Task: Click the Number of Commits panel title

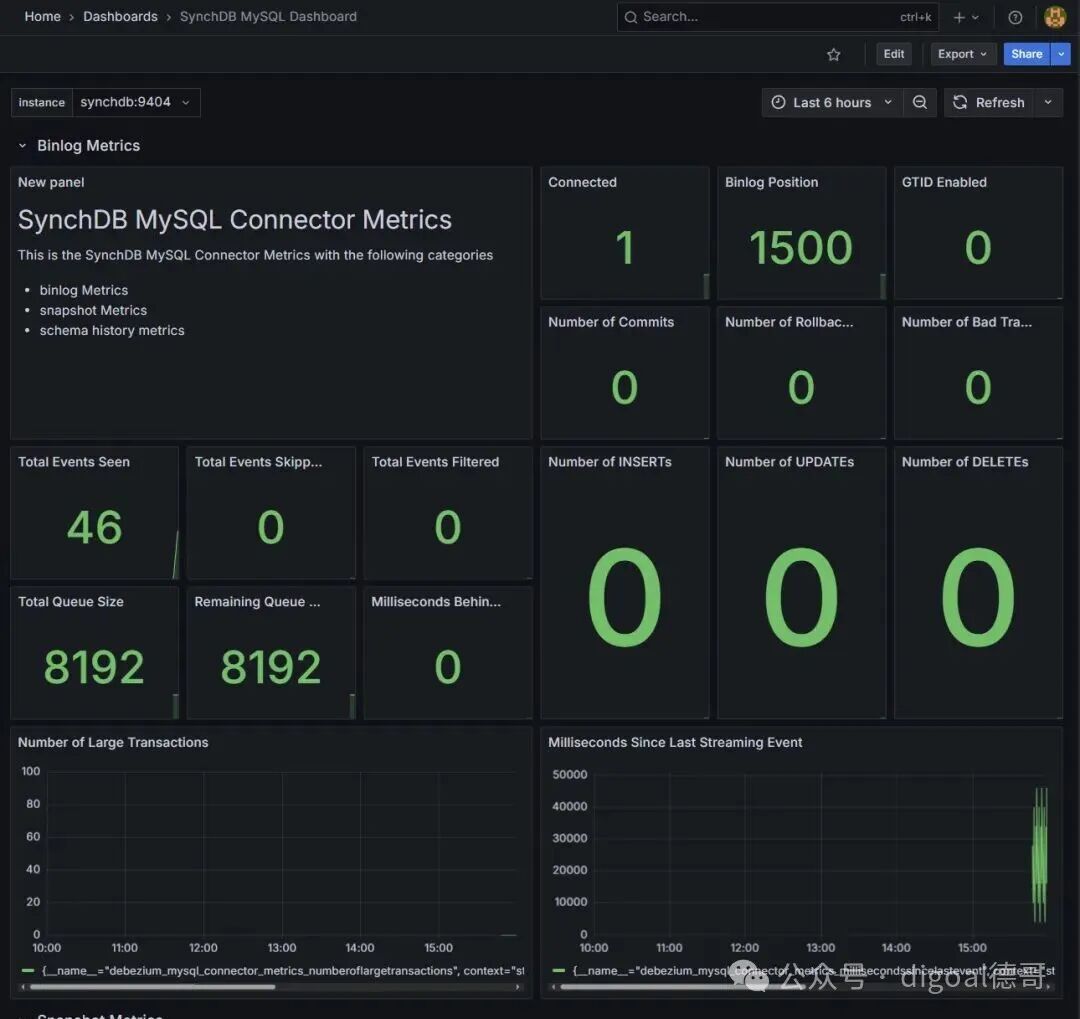Action: click(611, 322)
